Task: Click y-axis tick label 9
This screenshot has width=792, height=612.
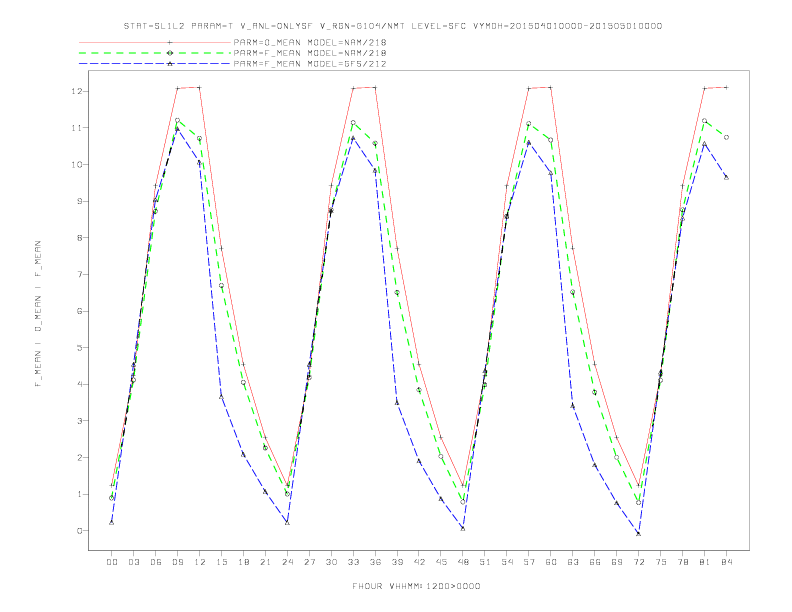Action: [79, 201]
